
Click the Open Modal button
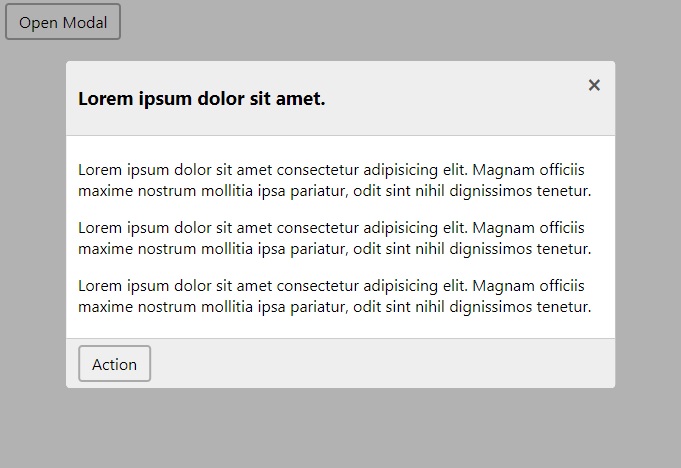pyautogui.click(x=63, y=22)
